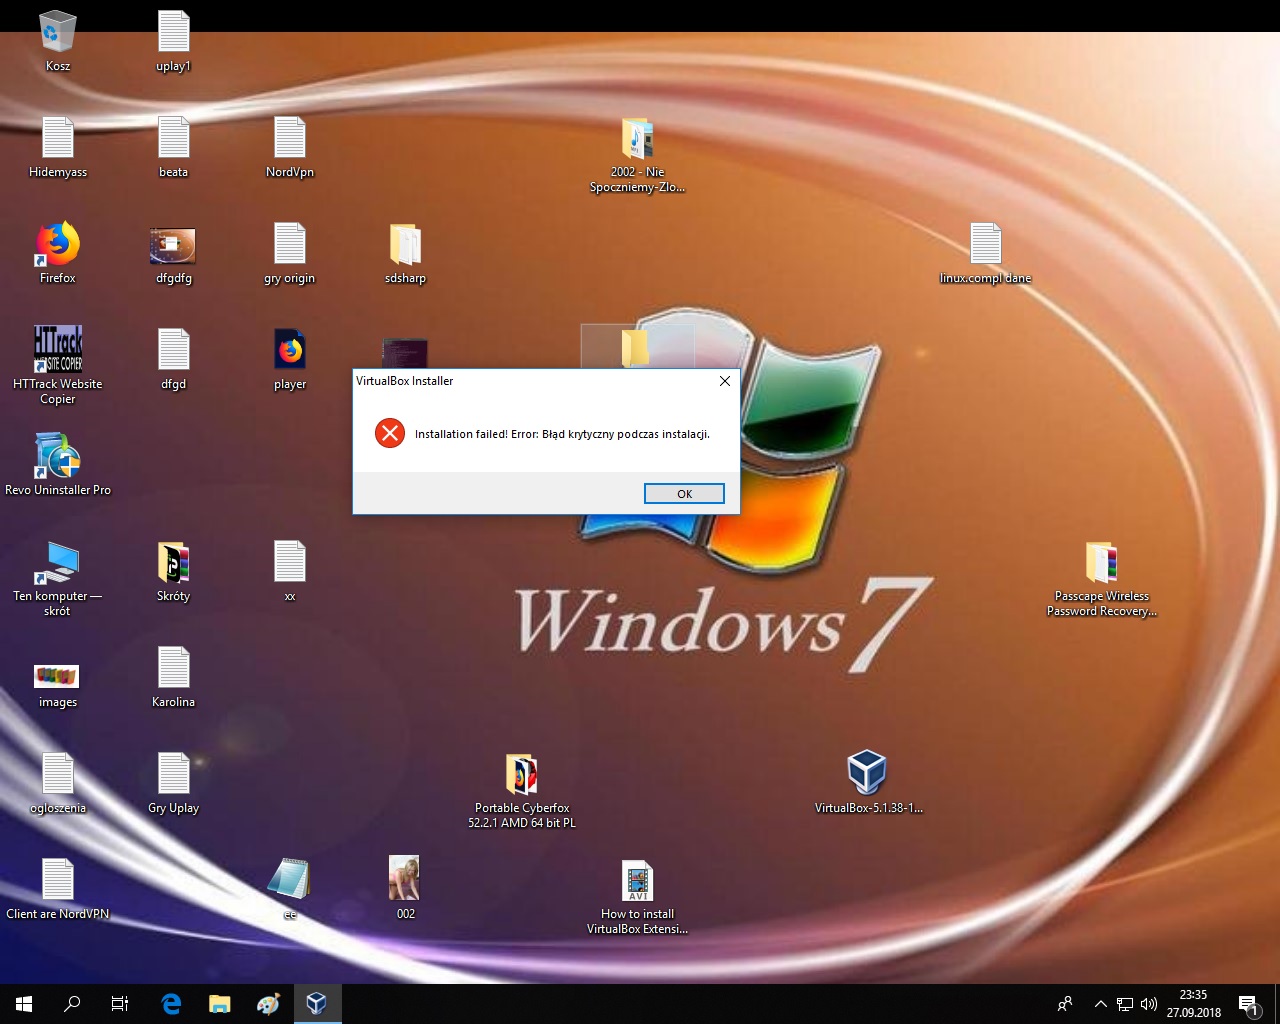Open Microsoft Edge from the taskbar
This screenshot has width=1280, height=1024.
coord(171,1004)
